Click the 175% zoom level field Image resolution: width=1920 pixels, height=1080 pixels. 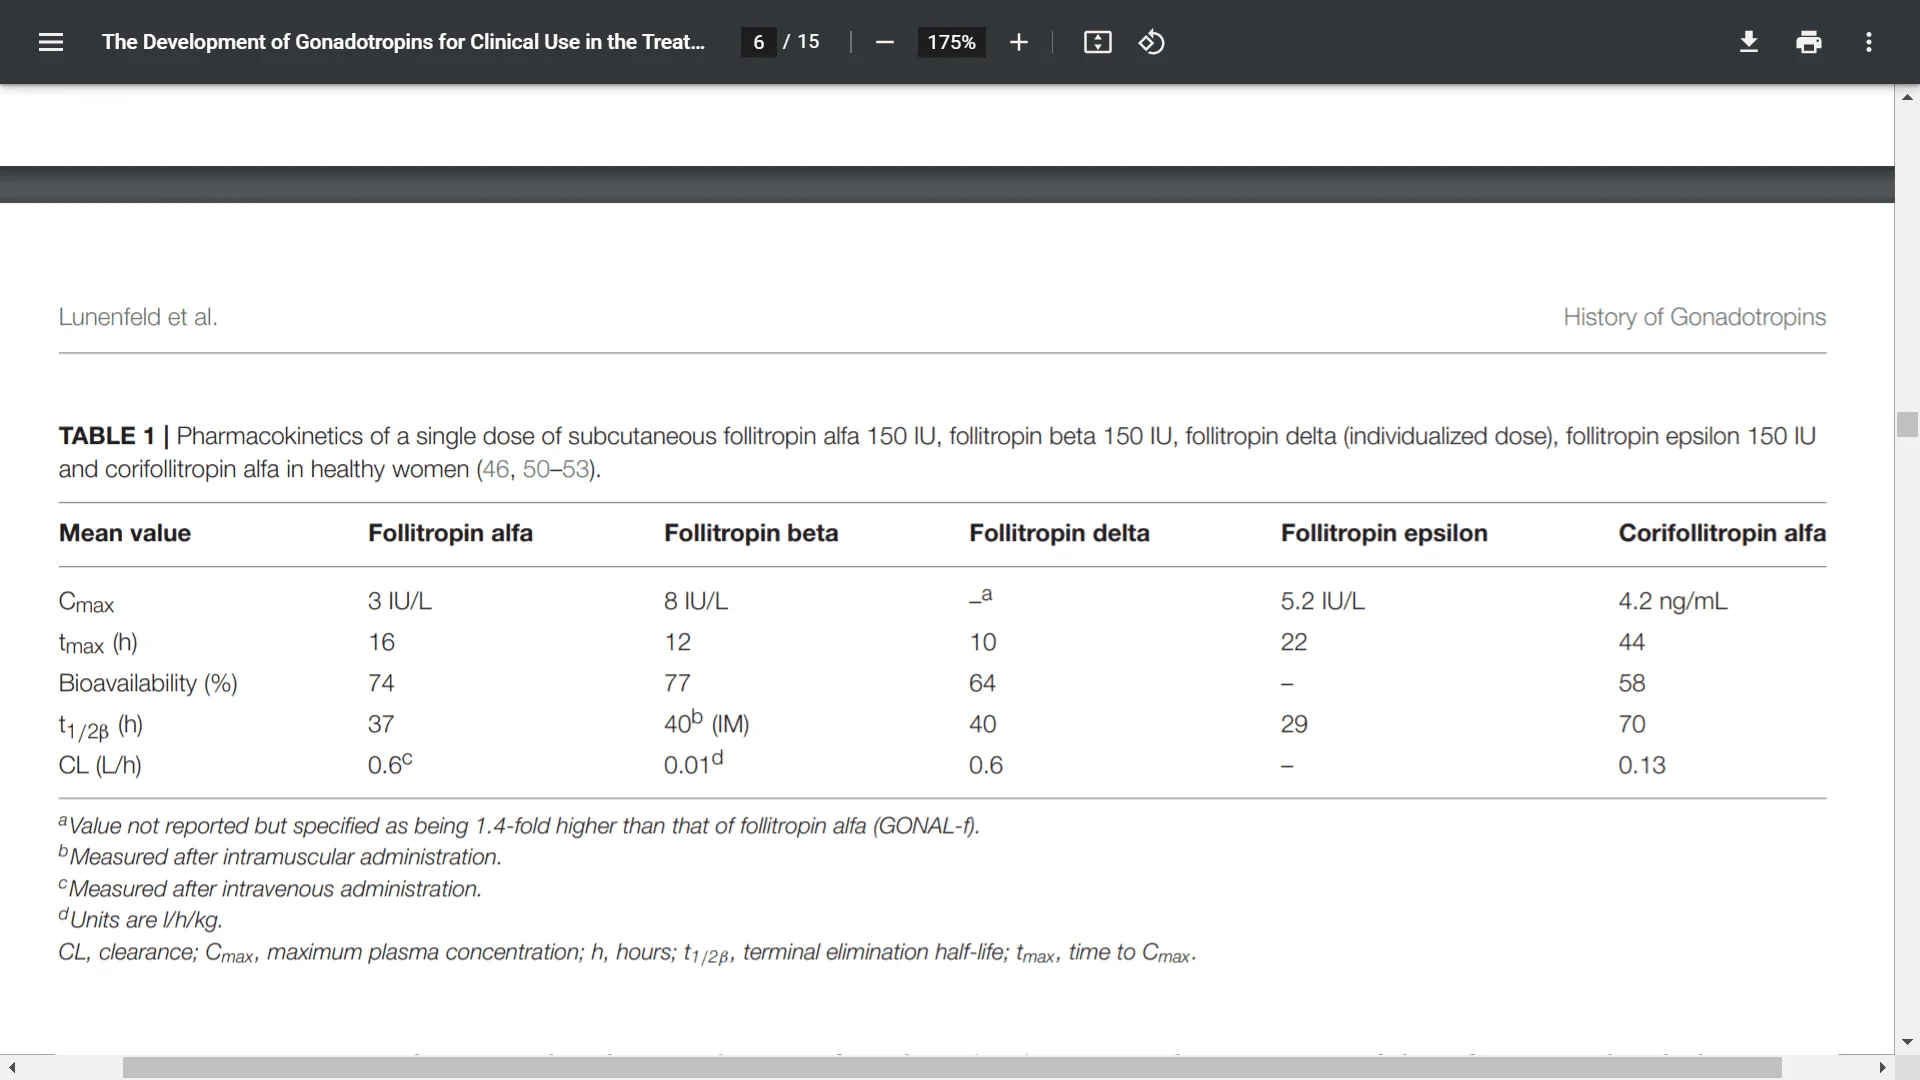pyautogui.click(x=951, y=42)
